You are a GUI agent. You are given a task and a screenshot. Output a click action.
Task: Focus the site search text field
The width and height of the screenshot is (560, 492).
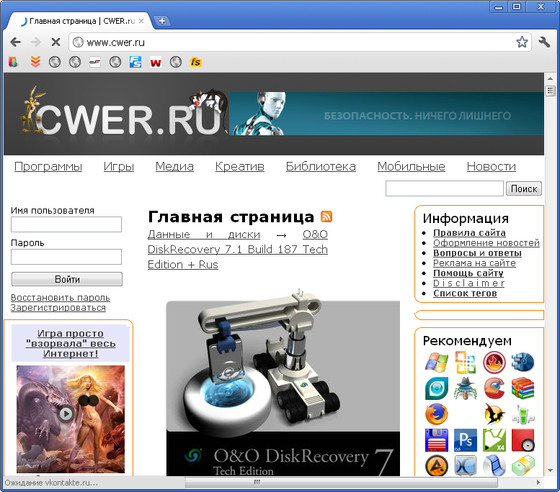444,189
